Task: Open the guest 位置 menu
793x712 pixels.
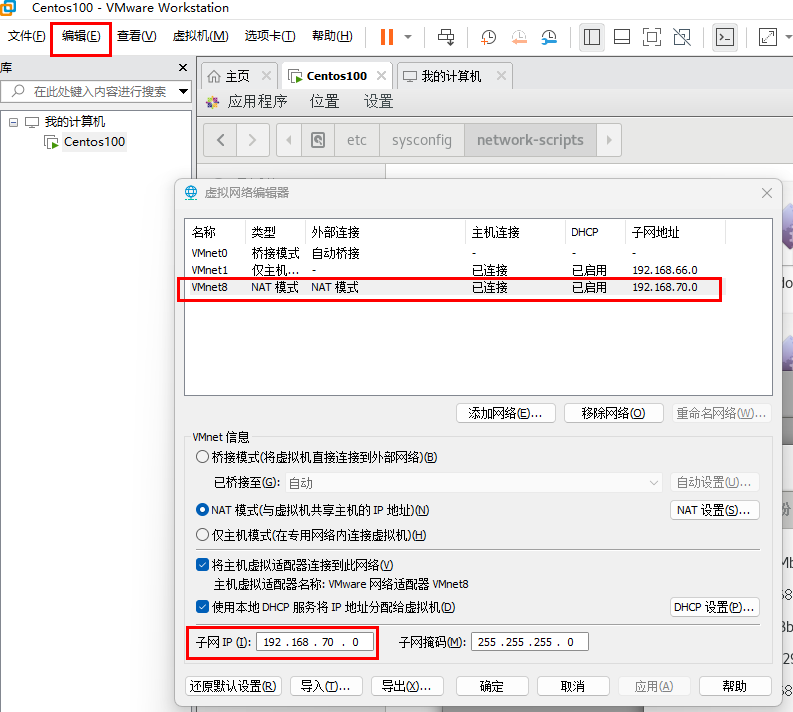Action: (x=324, y=102)
